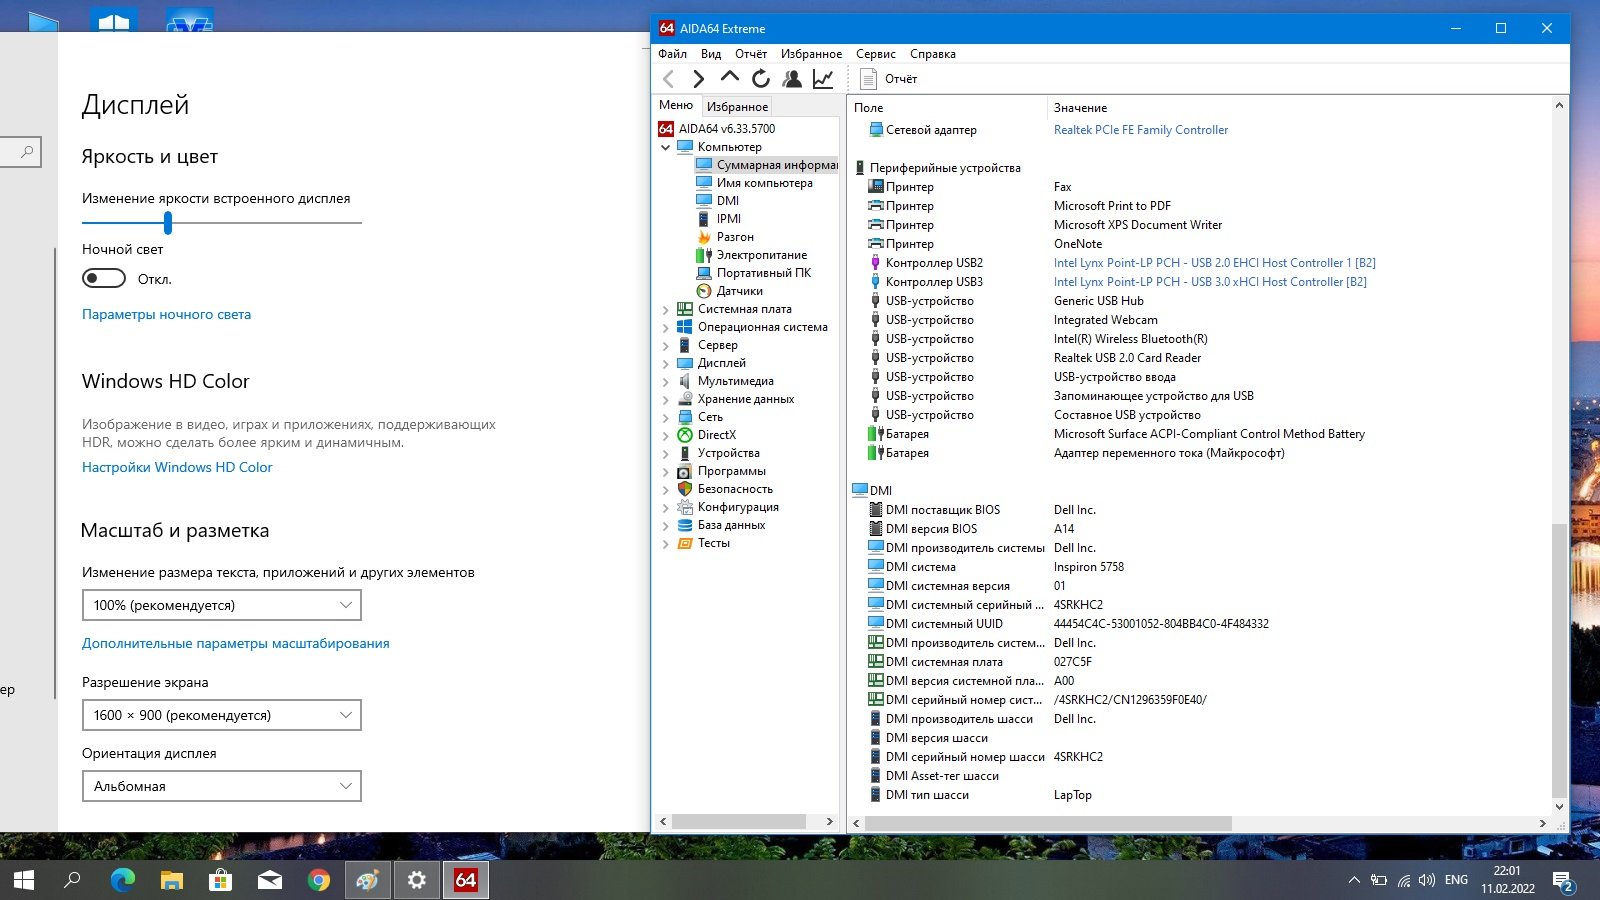This screenshot has height=900, width=1600.
Task: Open USB 2.0 EHCI Host Controller link
Action: (1214, 263)
